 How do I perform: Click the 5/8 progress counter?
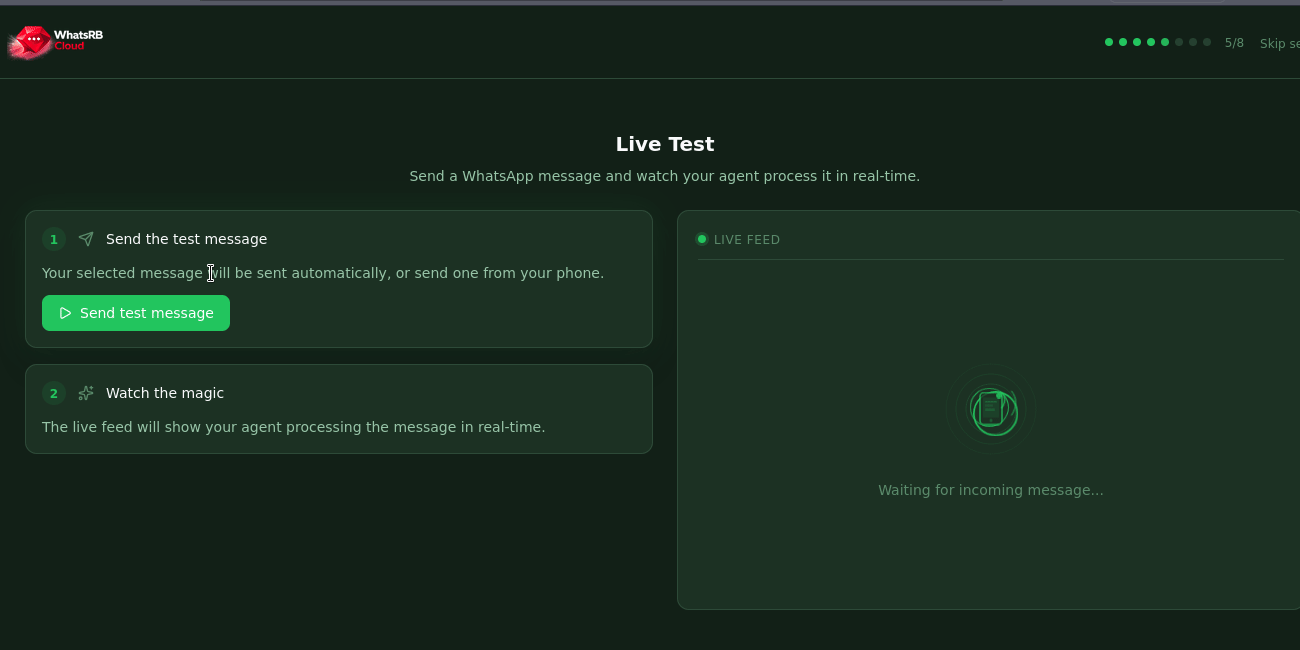[x=1234, y=43]
